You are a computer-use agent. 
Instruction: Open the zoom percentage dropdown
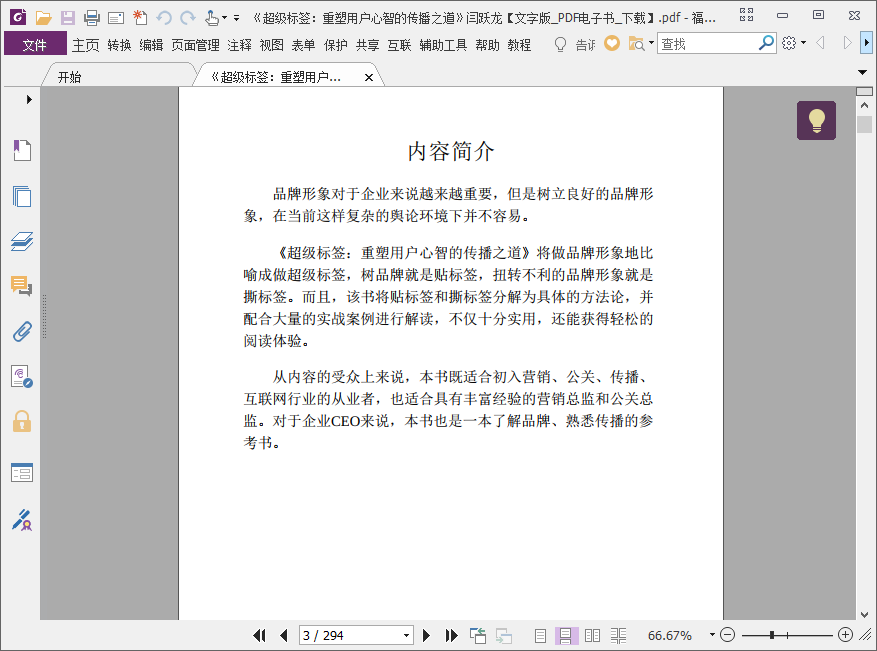[712, 635]
